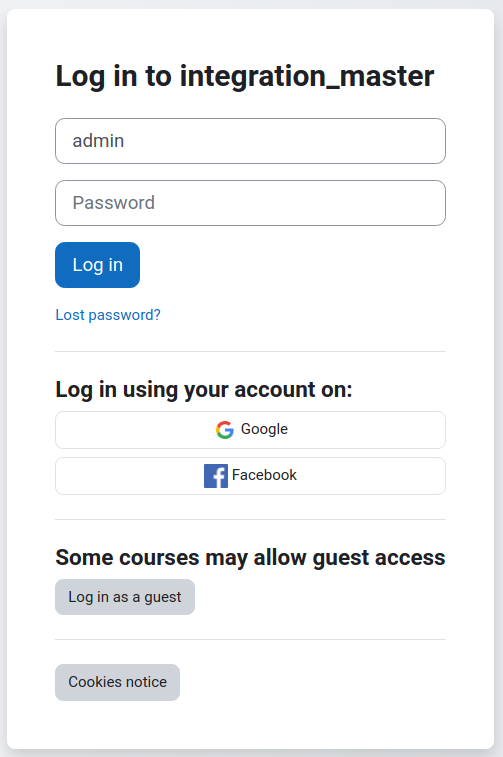The width and height of the screenshot is (503, 757).
Task: Click the "Some courses may allow guest access" heading
Action: coord(250,558)
